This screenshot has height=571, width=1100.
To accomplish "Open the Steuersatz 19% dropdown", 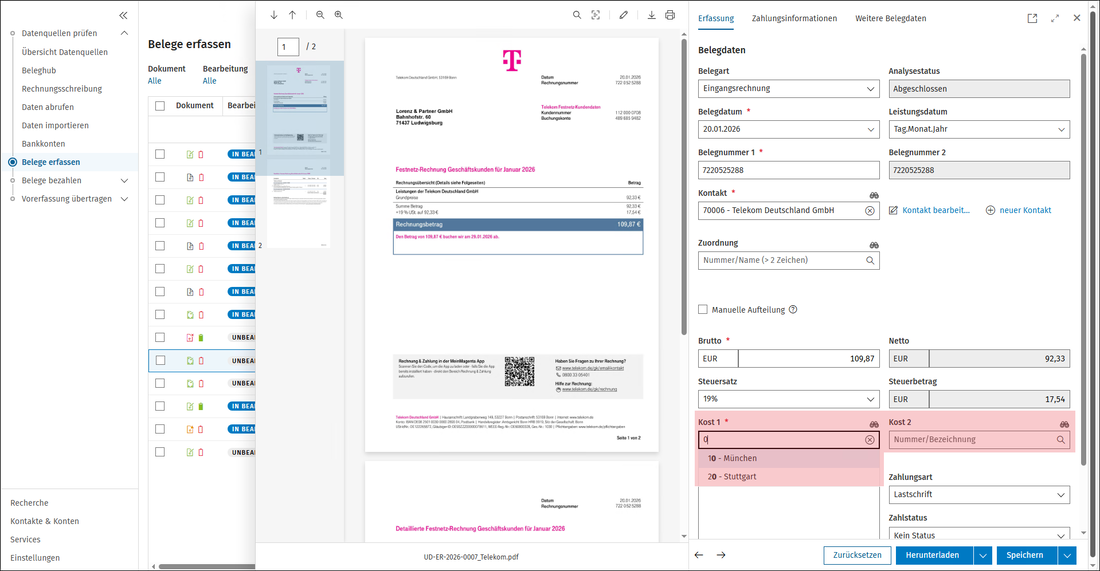I will [789, 399].
